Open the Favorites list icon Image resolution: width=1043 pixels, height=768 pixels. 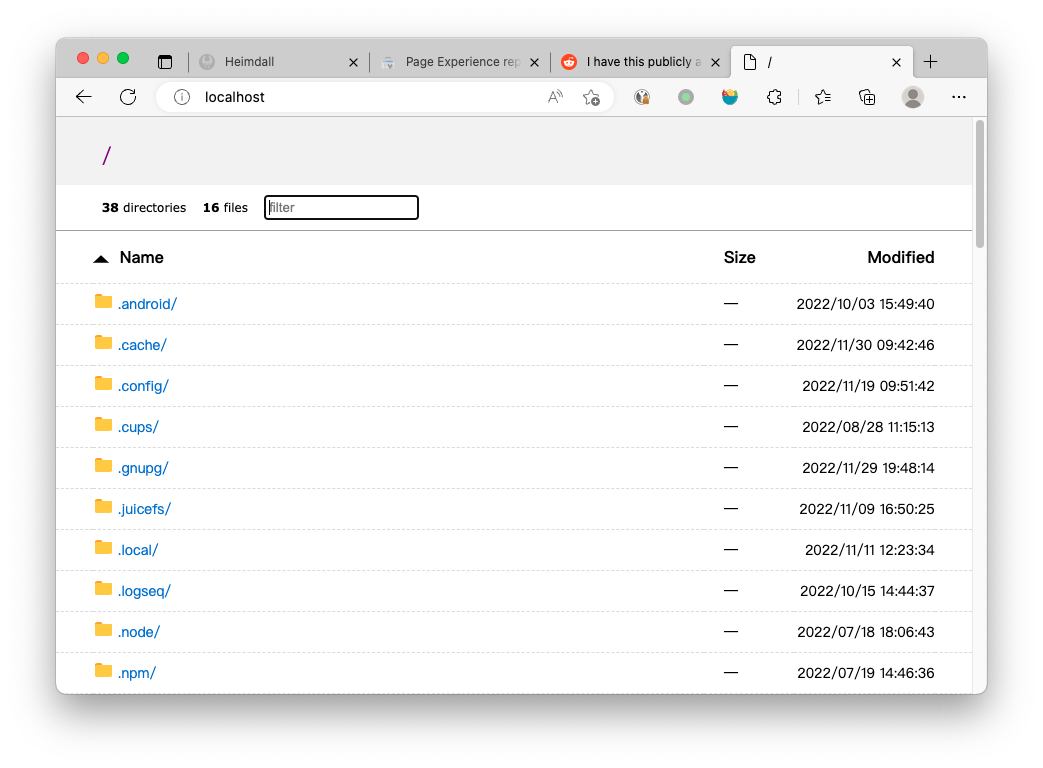click(x=823, y=98)
